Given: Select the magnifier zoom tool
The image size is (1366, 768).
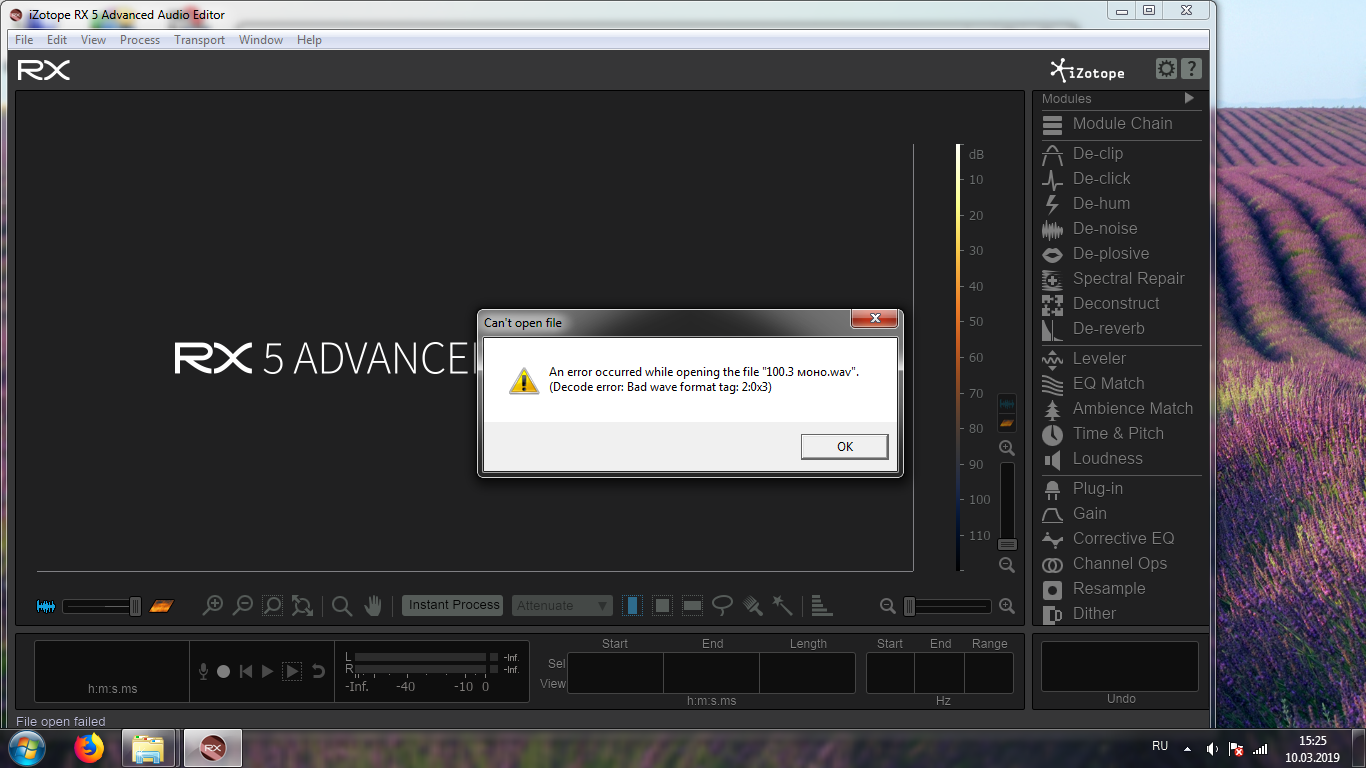Looking at the screenshot, I should pyautogui.click(x=342, y=606).
